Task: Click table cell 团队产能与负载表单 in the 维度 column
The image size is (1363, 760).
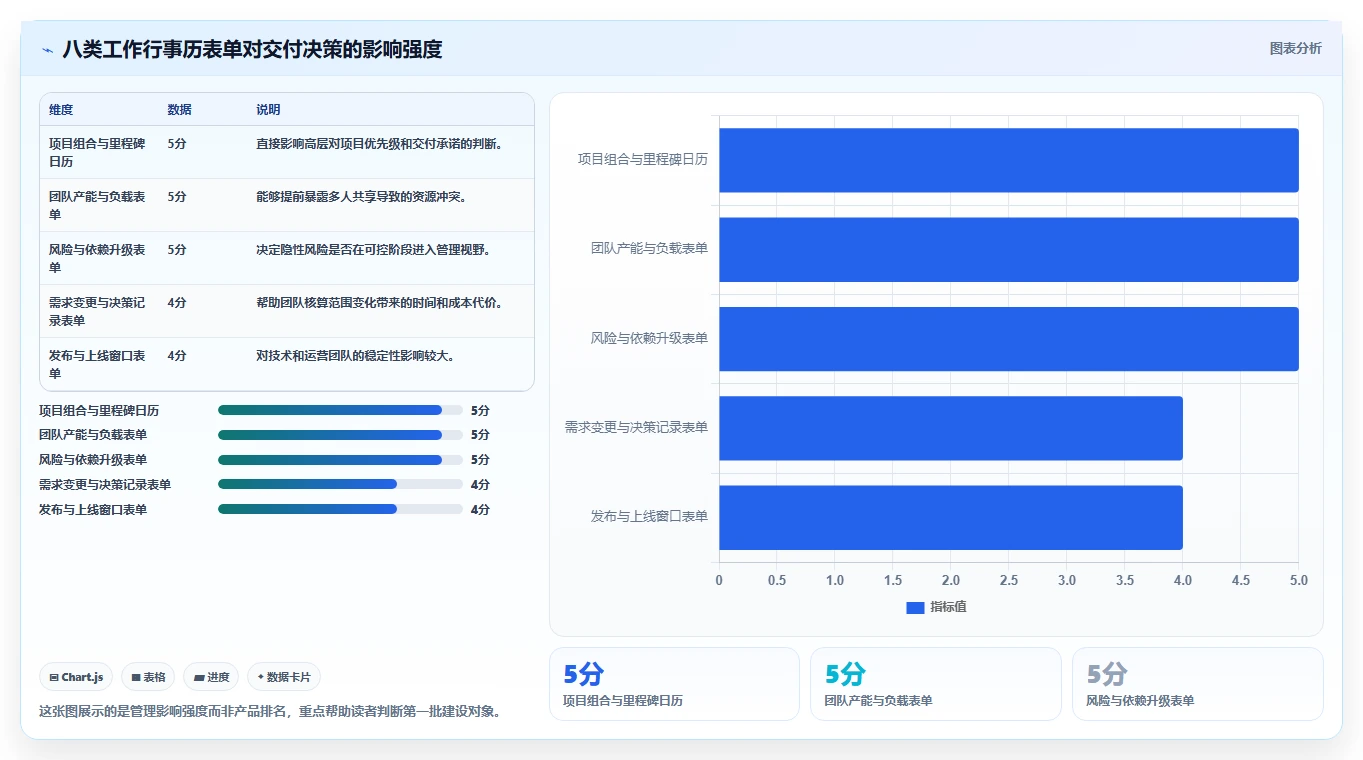Action: (x=98, y=205)
